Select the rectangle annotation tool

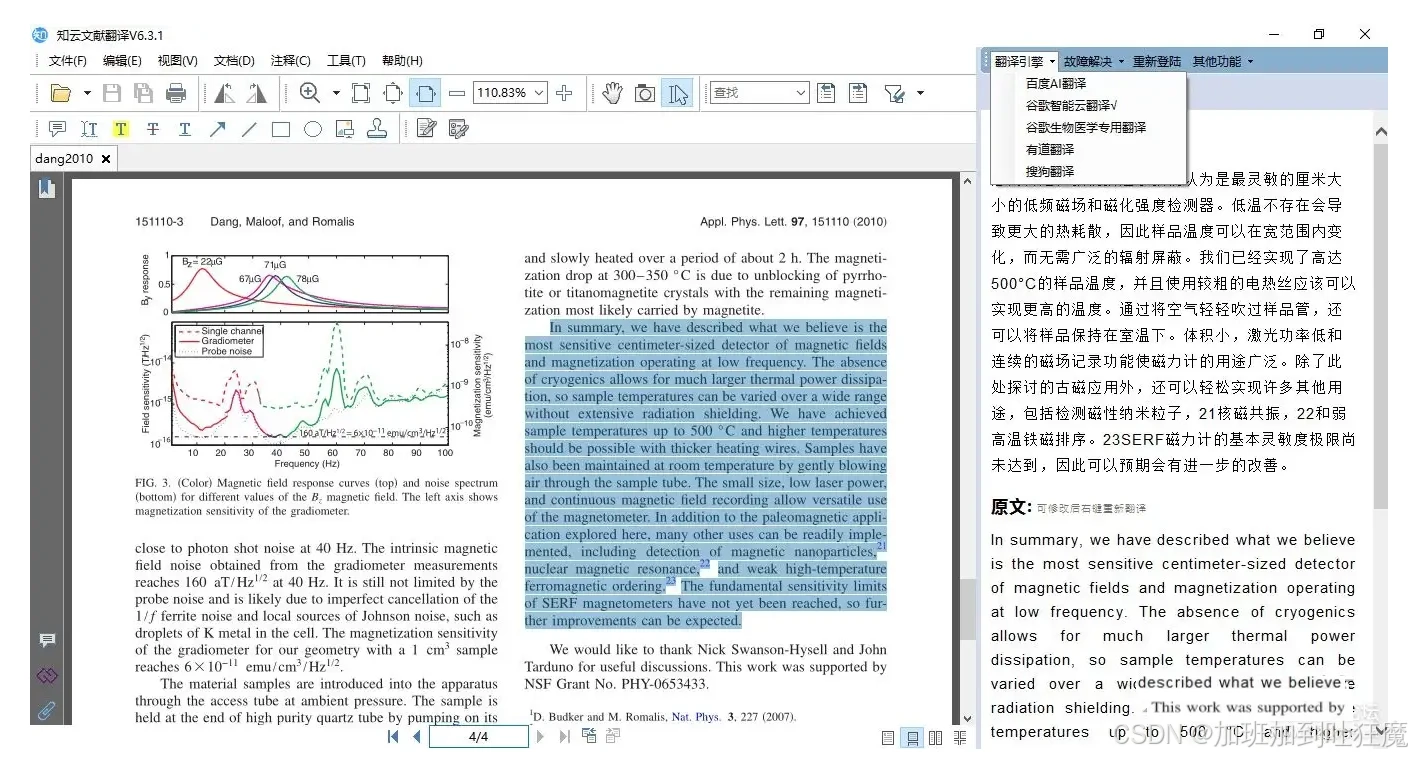281,129
